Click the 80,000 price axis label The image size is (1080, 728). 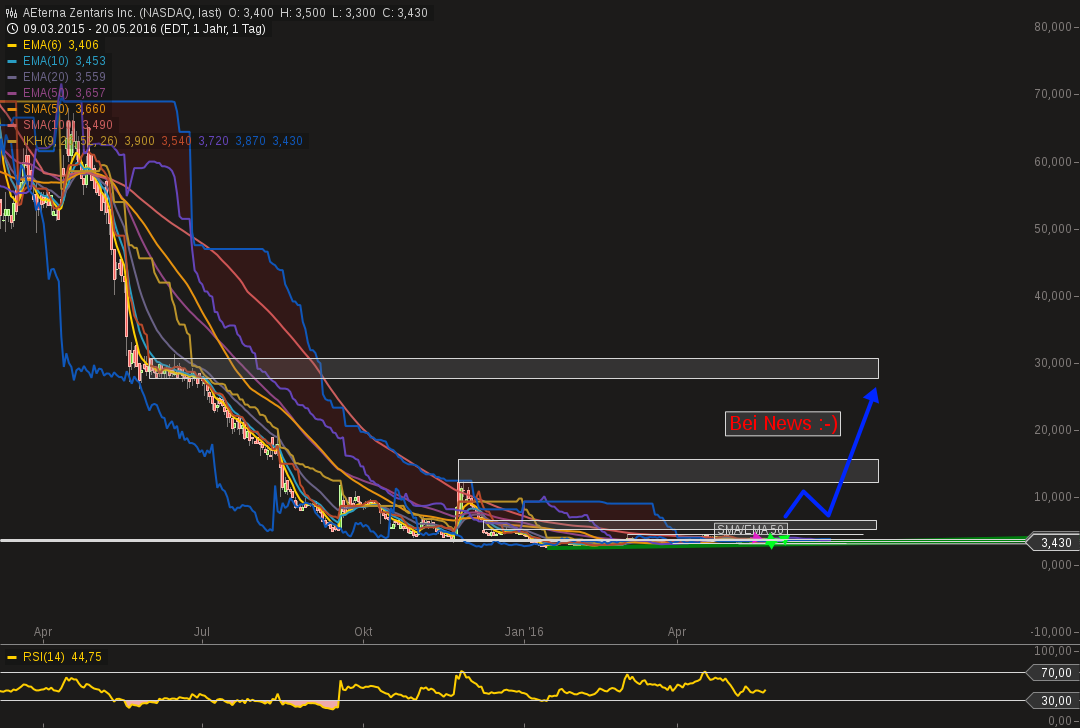[x=1053, y=27]
